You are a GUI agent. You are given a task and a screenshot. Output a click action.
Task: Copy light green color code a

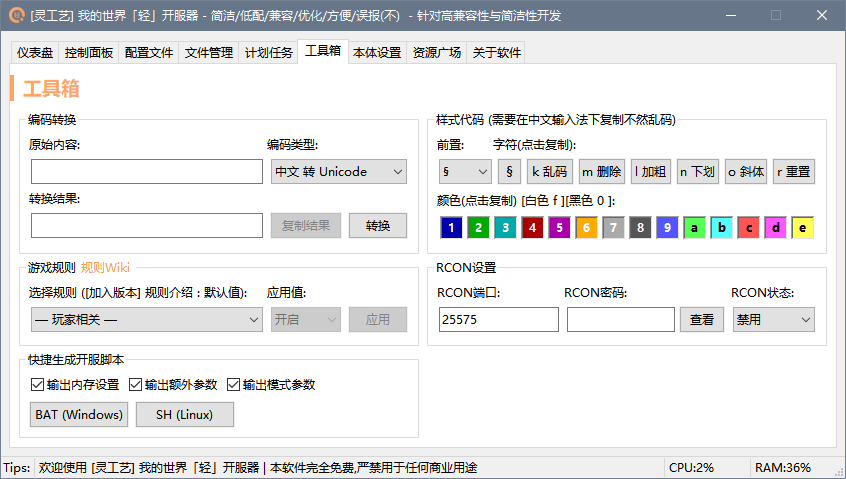tap(694, 228)
